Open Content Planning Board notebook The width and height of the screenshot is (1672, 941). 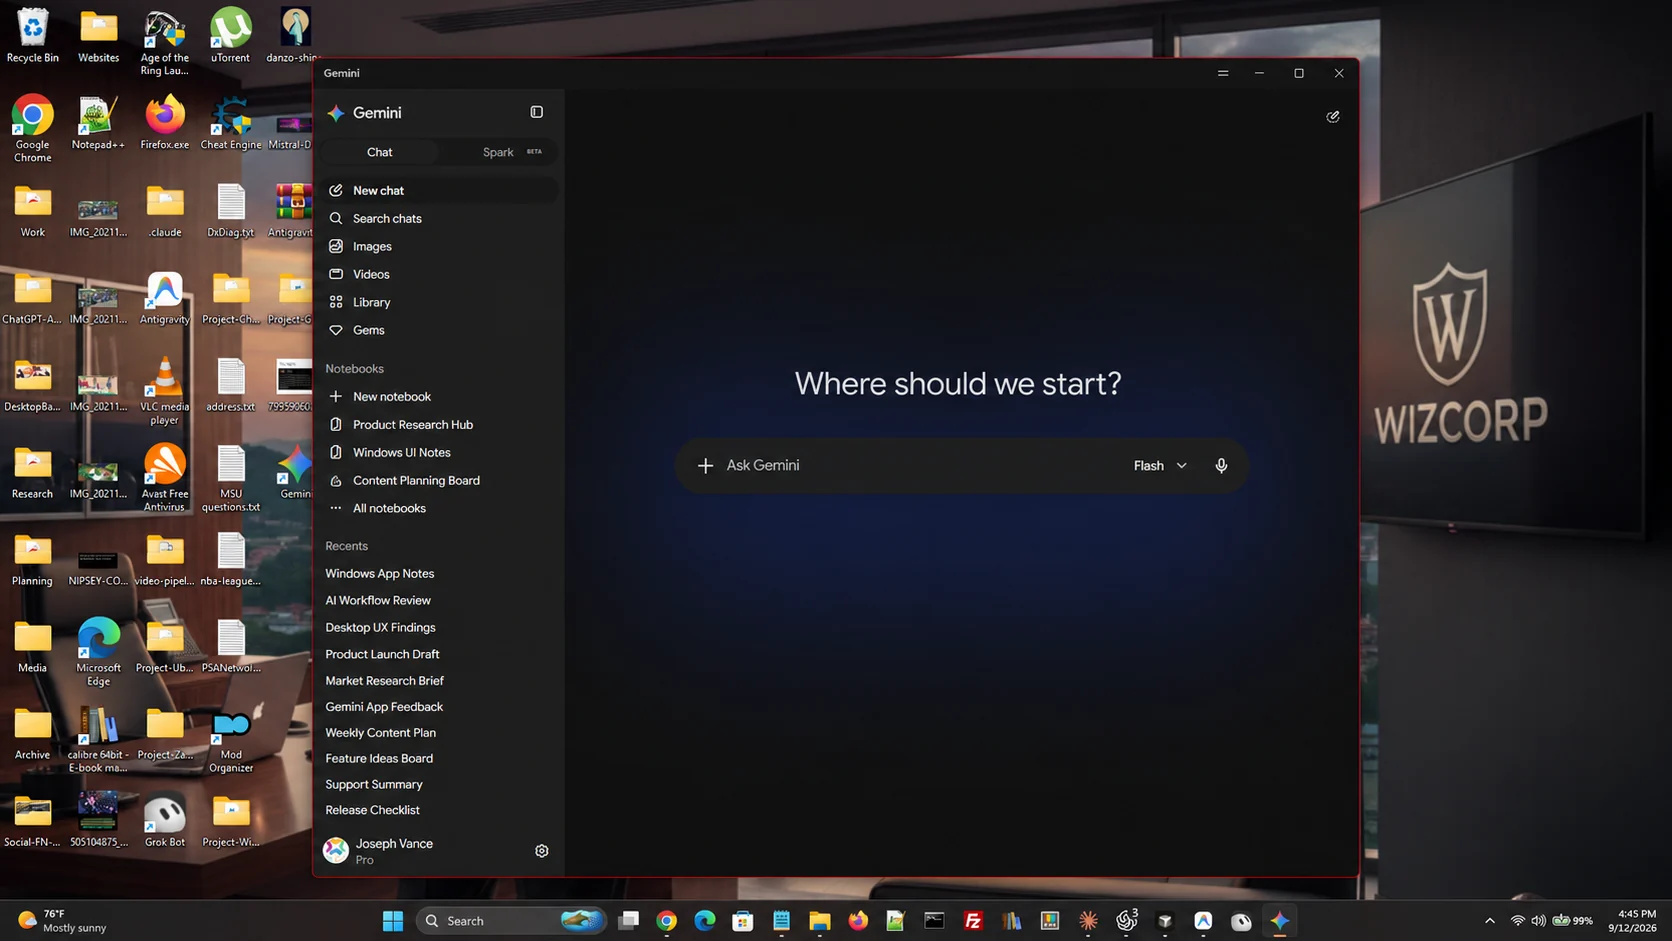click(x=439, y=480)
